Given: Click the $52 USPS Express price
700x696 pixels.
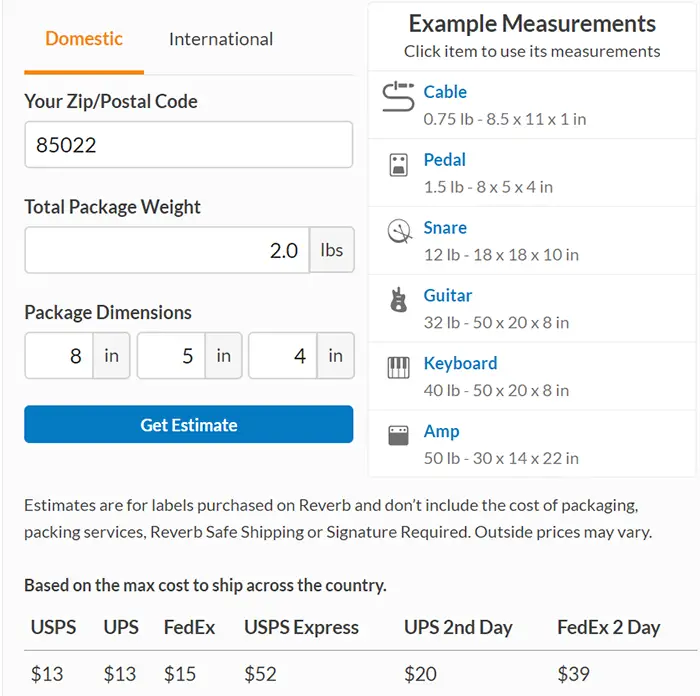Looking at the screenshot, I should 260,674.
